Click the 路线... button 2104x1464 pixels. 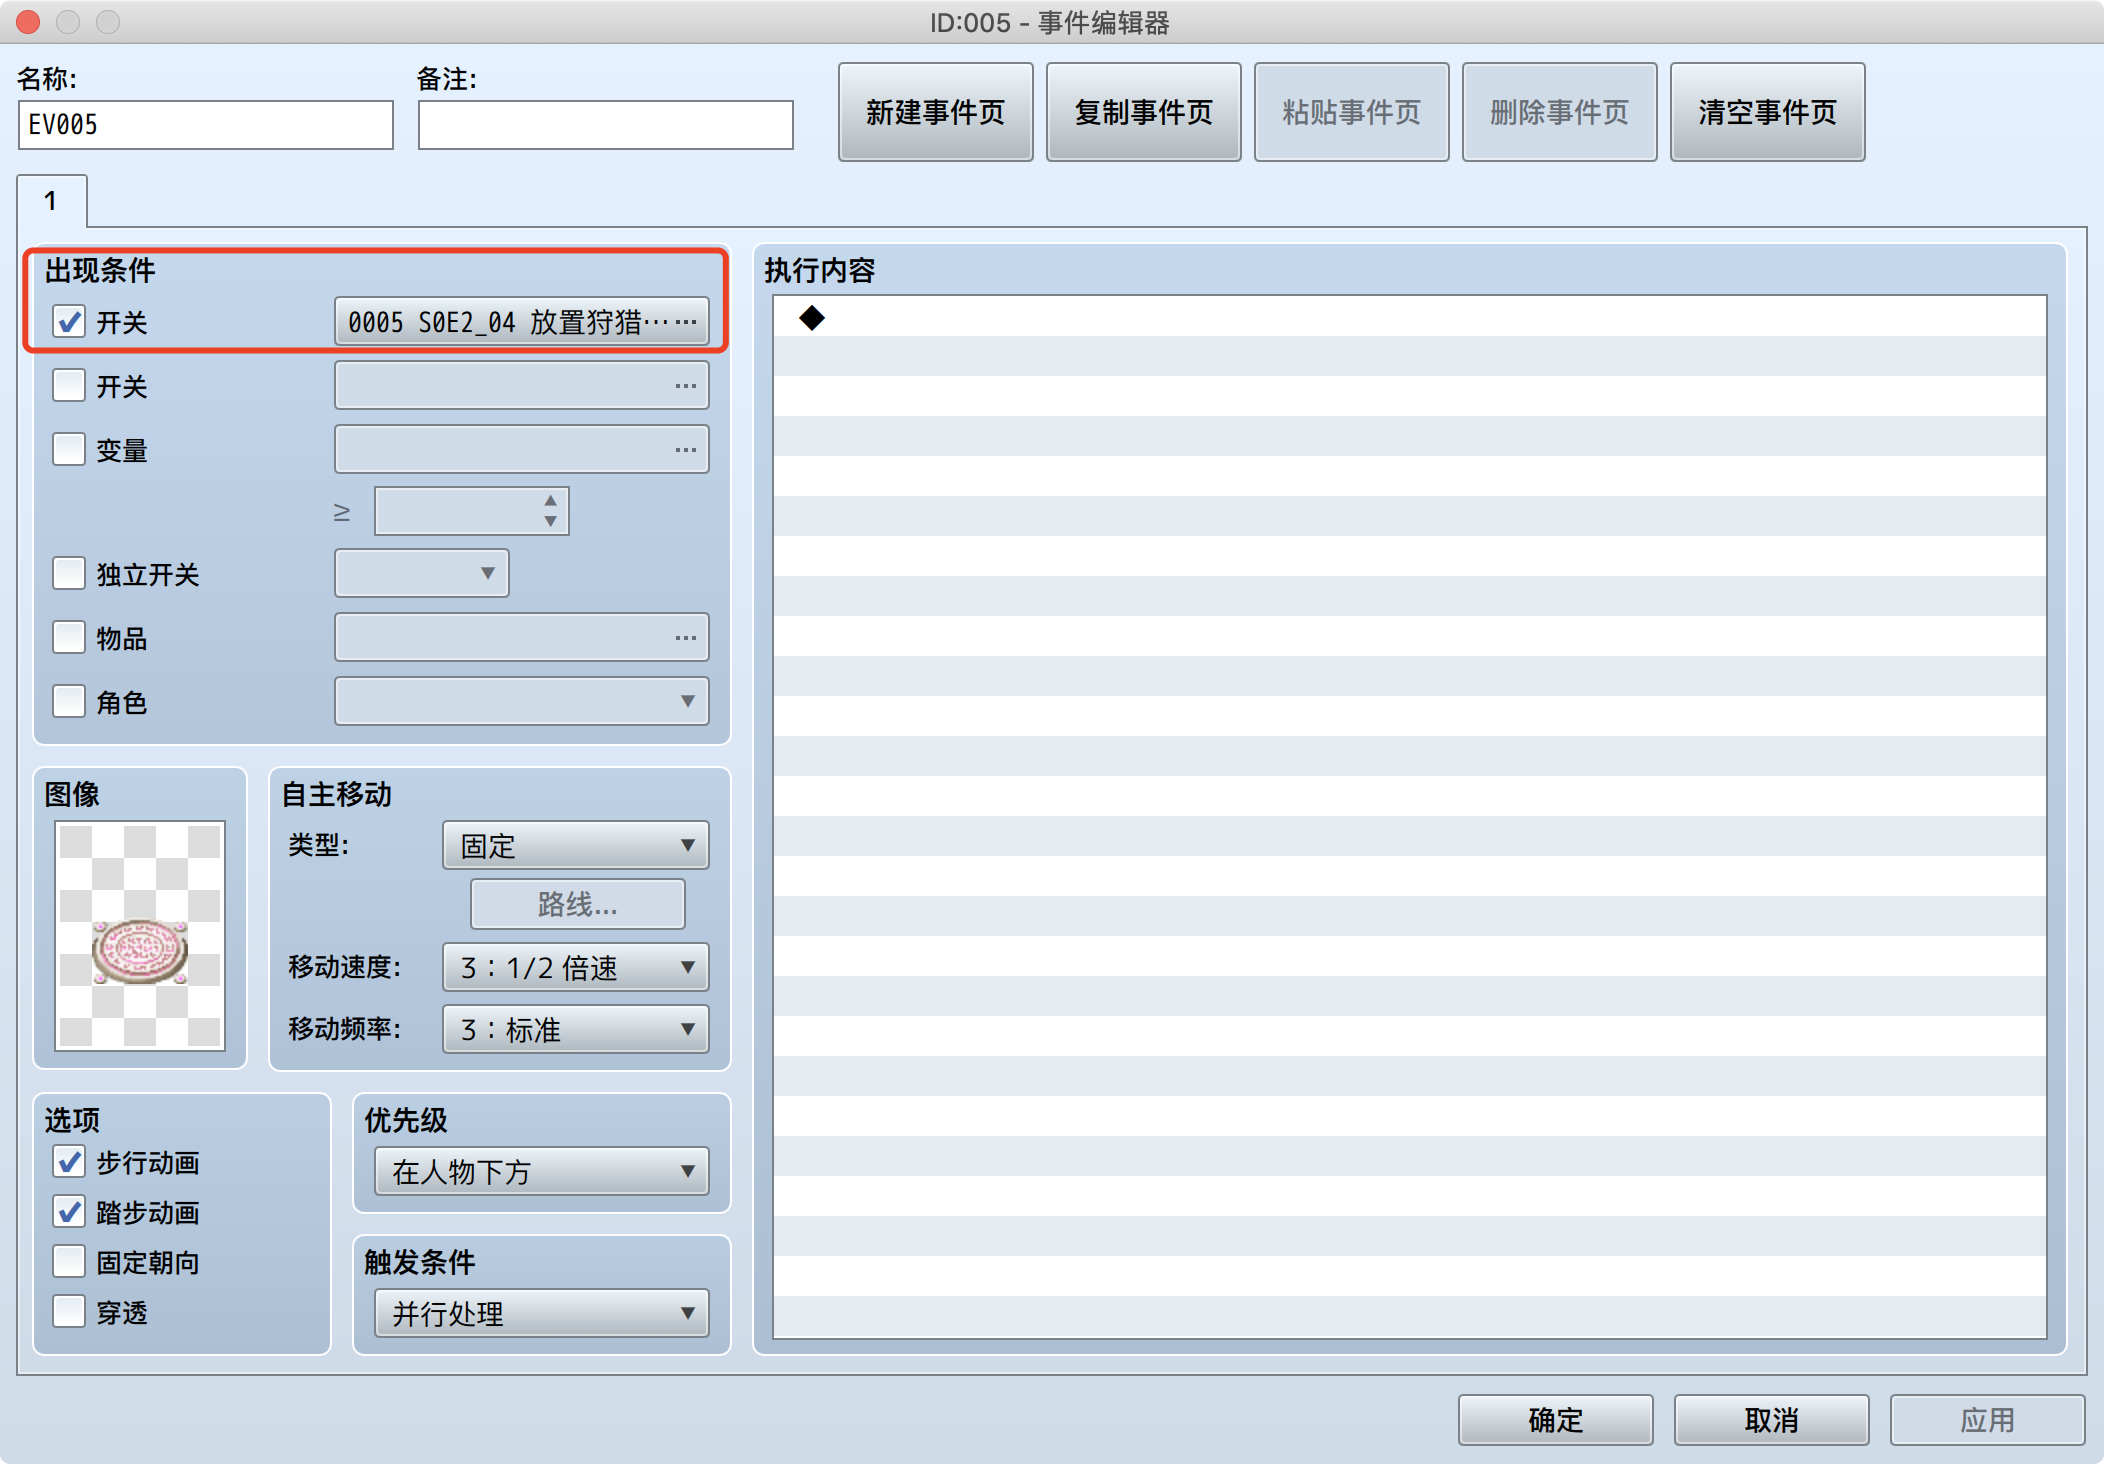(x=578, y=905)
